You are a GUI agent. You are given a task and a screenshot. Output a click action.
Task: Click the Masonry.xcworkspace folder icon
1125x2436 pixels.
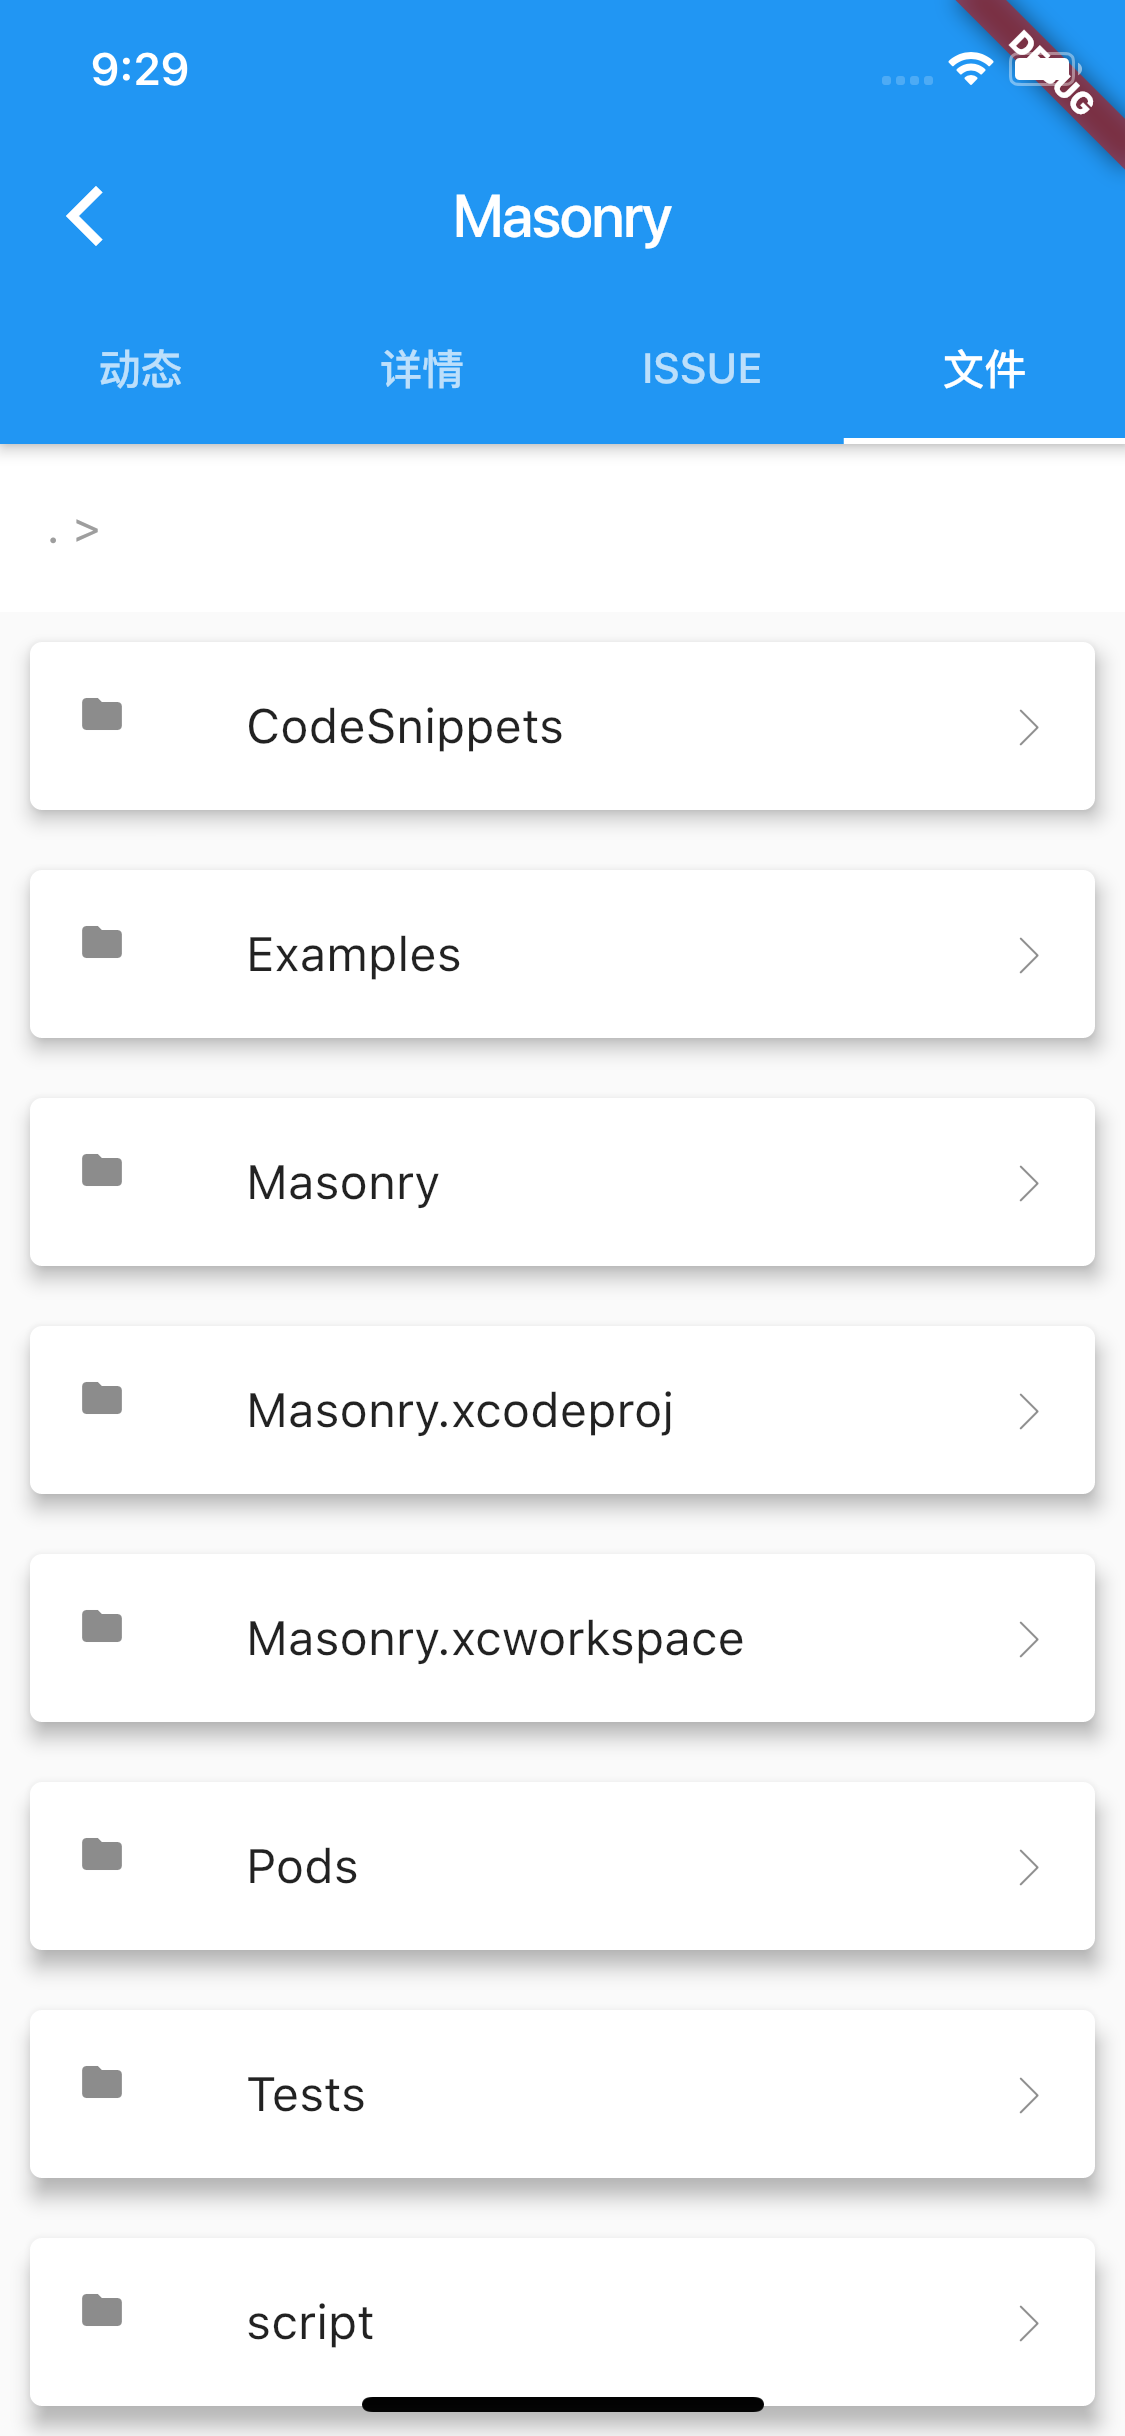(102, 1627)
